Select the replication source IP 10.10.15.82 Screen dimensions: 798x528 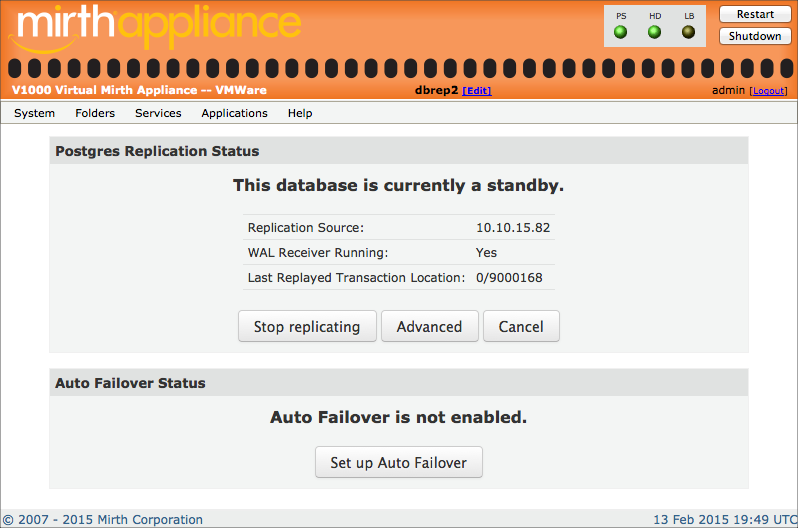pos(513,228)
